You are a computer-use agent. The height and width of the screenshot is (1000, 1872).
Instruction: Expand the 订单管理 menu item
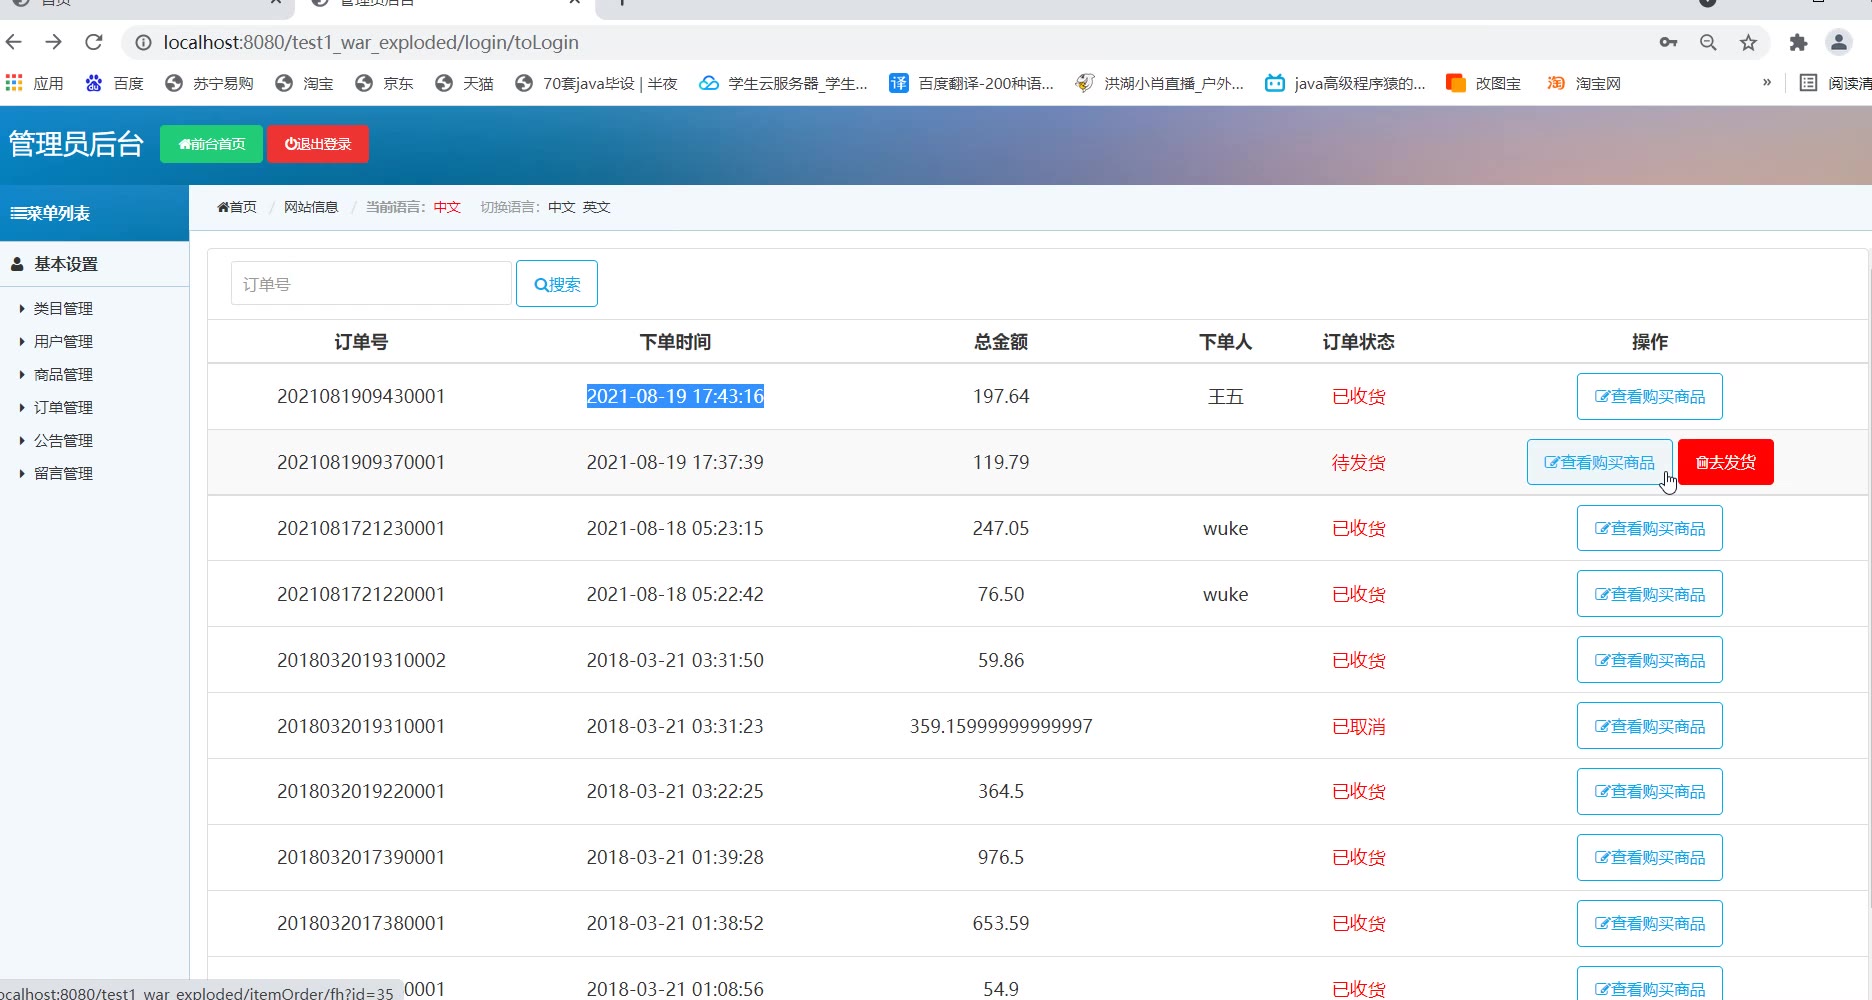(x=63, y=408)
